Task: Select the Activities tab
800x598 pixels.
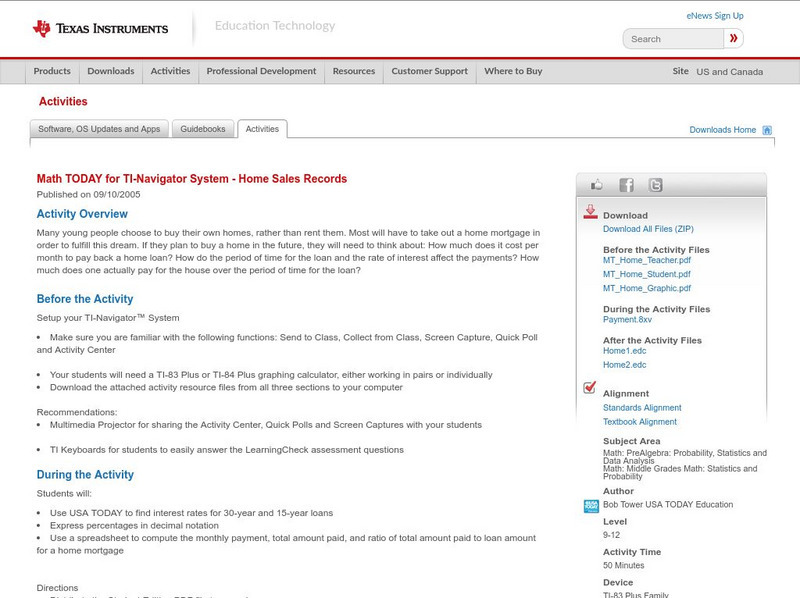Action: coord(262,129)
